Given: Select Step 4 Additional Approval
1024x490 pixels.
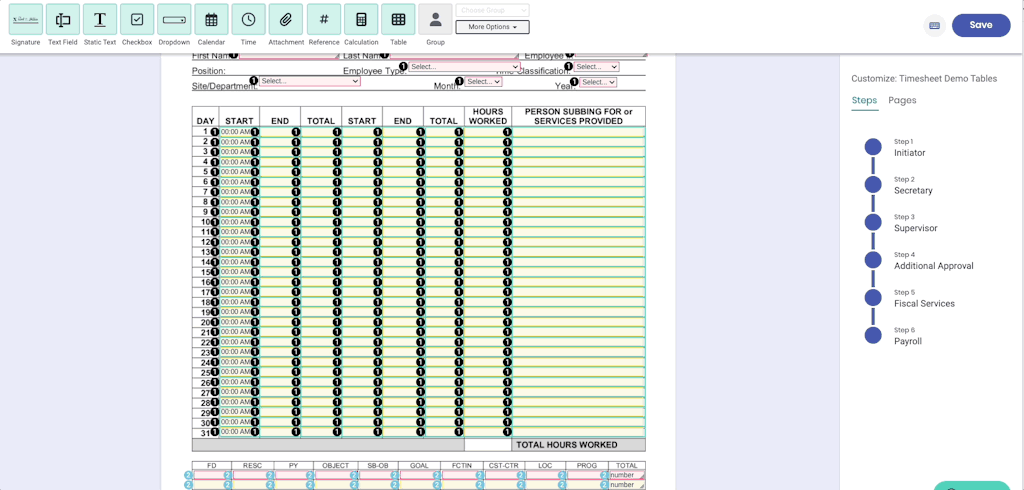Looking at the screenshot, I should point(919,261).
